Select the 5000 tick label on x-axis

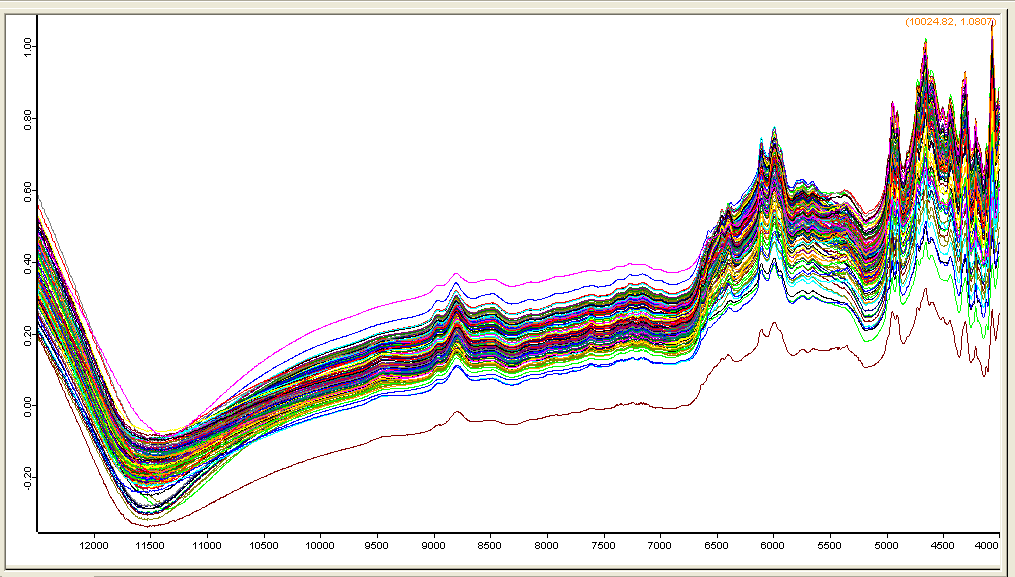[886, 546]
